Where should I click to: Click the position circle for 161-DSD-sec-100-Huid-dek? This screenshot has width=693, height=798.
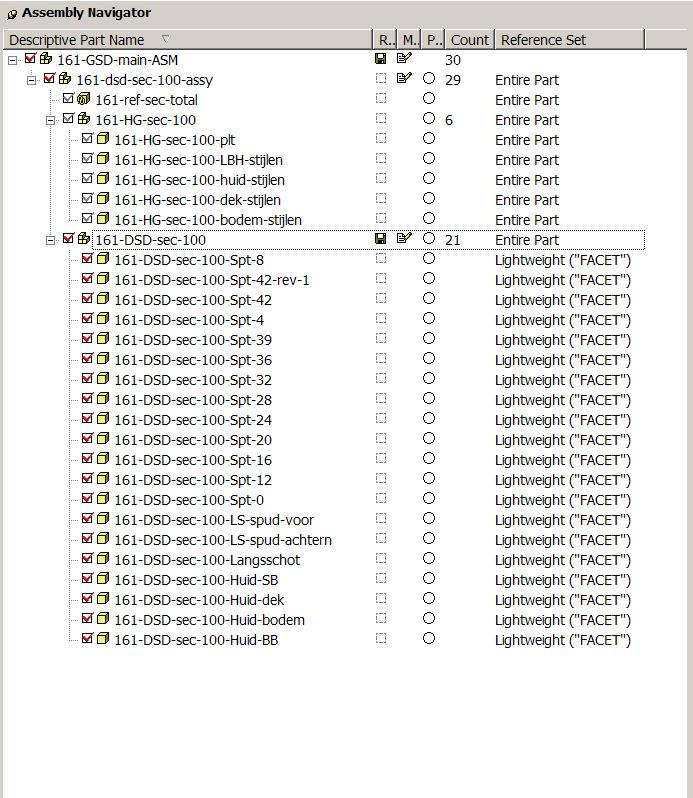(429, 598)
